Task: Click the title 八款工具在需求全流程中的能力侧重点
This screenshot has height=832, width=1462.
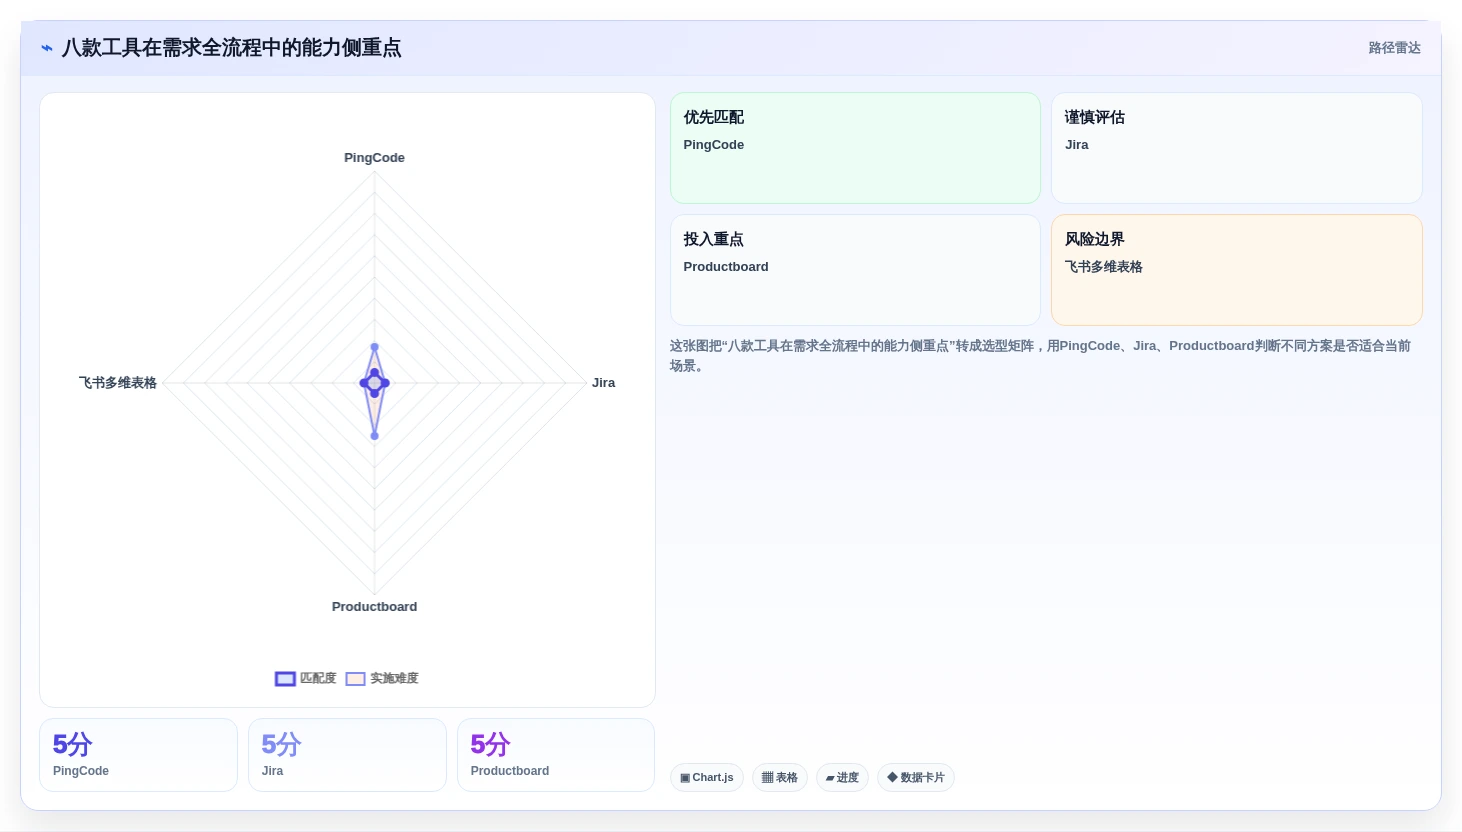Action: tap(231, 48)
